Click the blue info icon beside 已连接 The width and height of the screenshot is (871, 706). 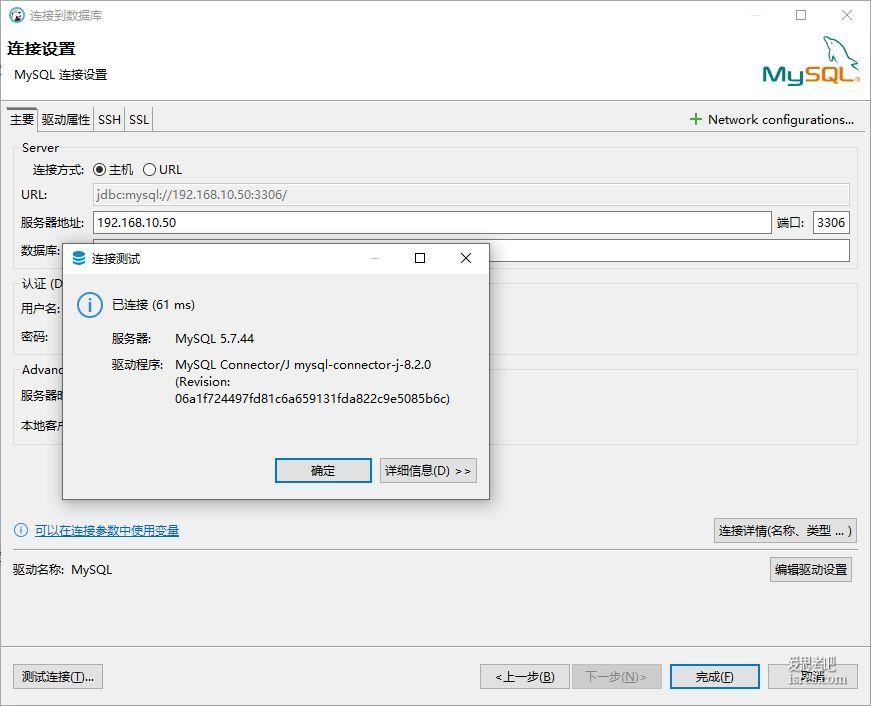(89, 305)
